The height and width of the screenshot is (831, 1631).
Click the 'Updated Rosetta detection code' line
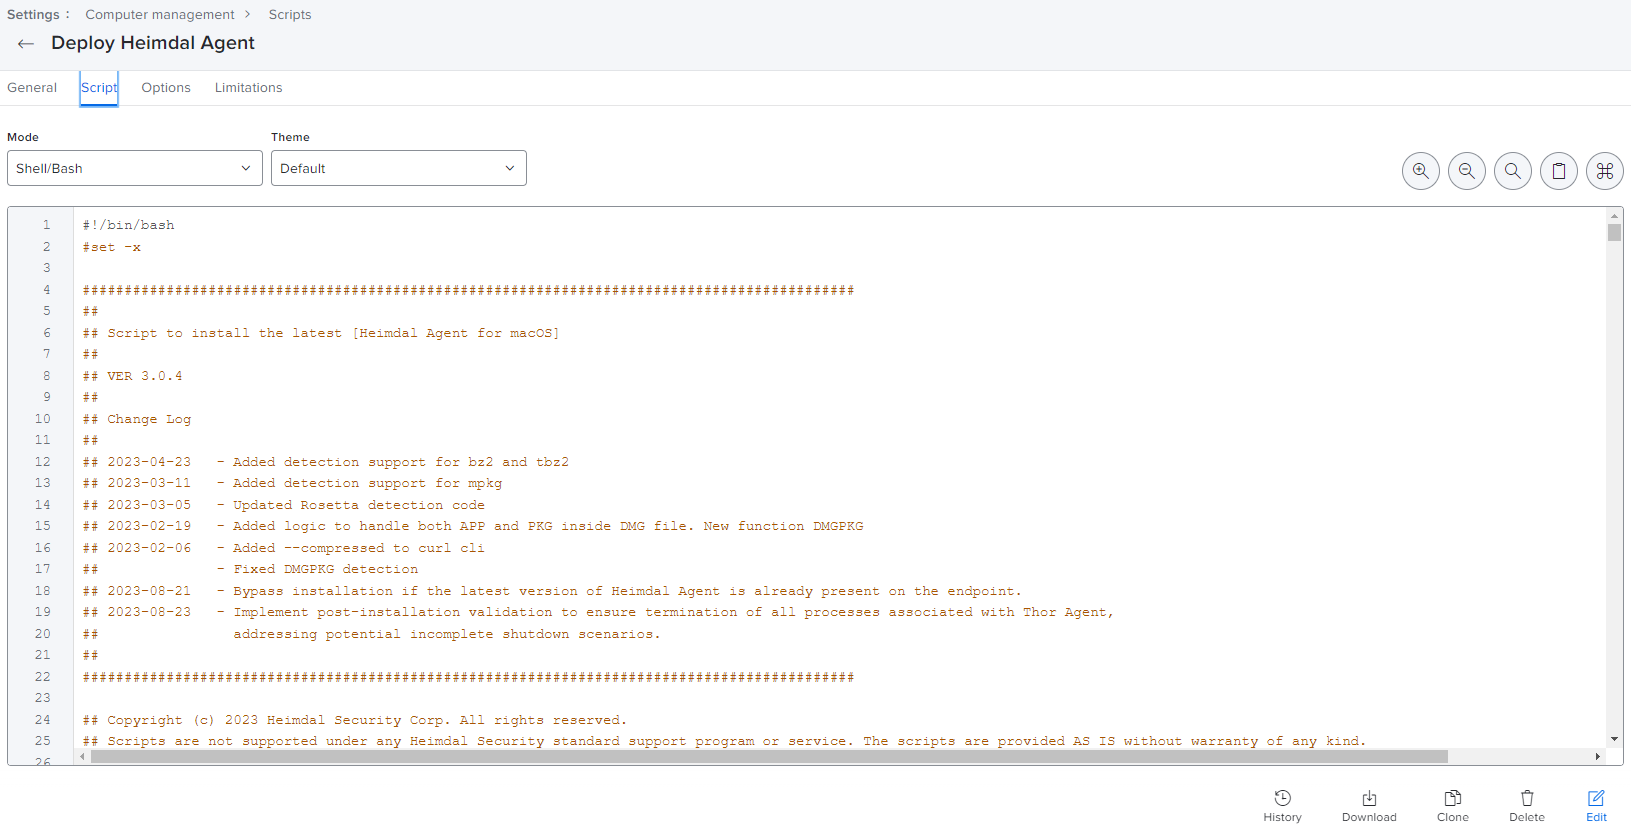click(283, 505)
